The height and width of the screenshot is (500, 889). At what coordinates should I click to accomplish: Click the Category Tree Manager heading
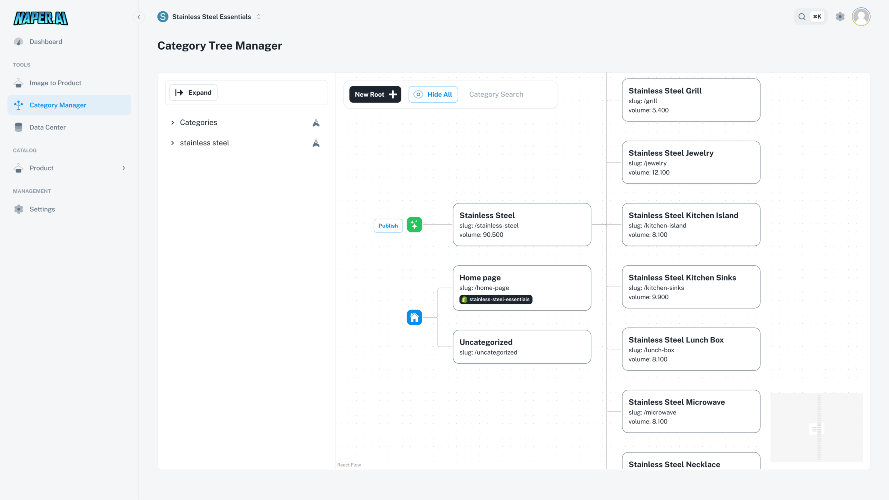point(219,46)
